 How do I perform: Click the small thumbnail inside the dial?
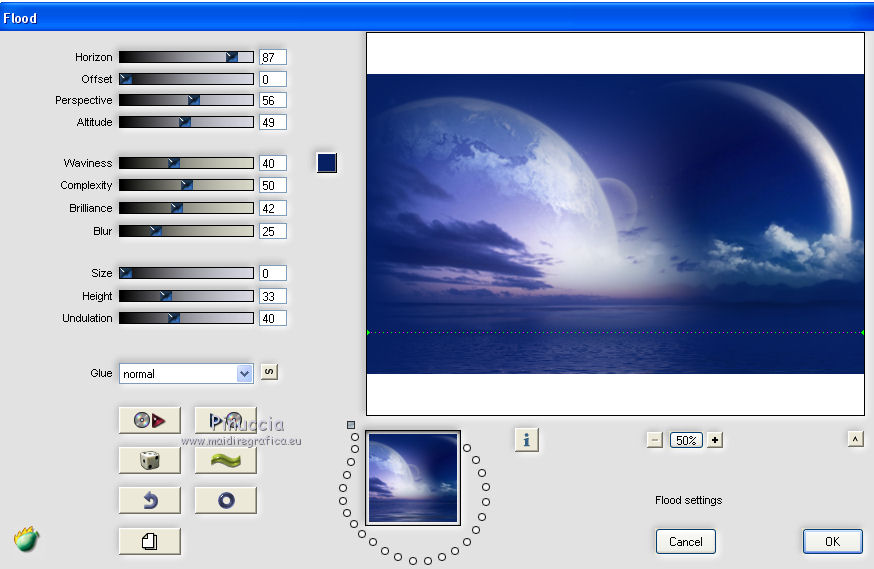[x=413, y=478]
